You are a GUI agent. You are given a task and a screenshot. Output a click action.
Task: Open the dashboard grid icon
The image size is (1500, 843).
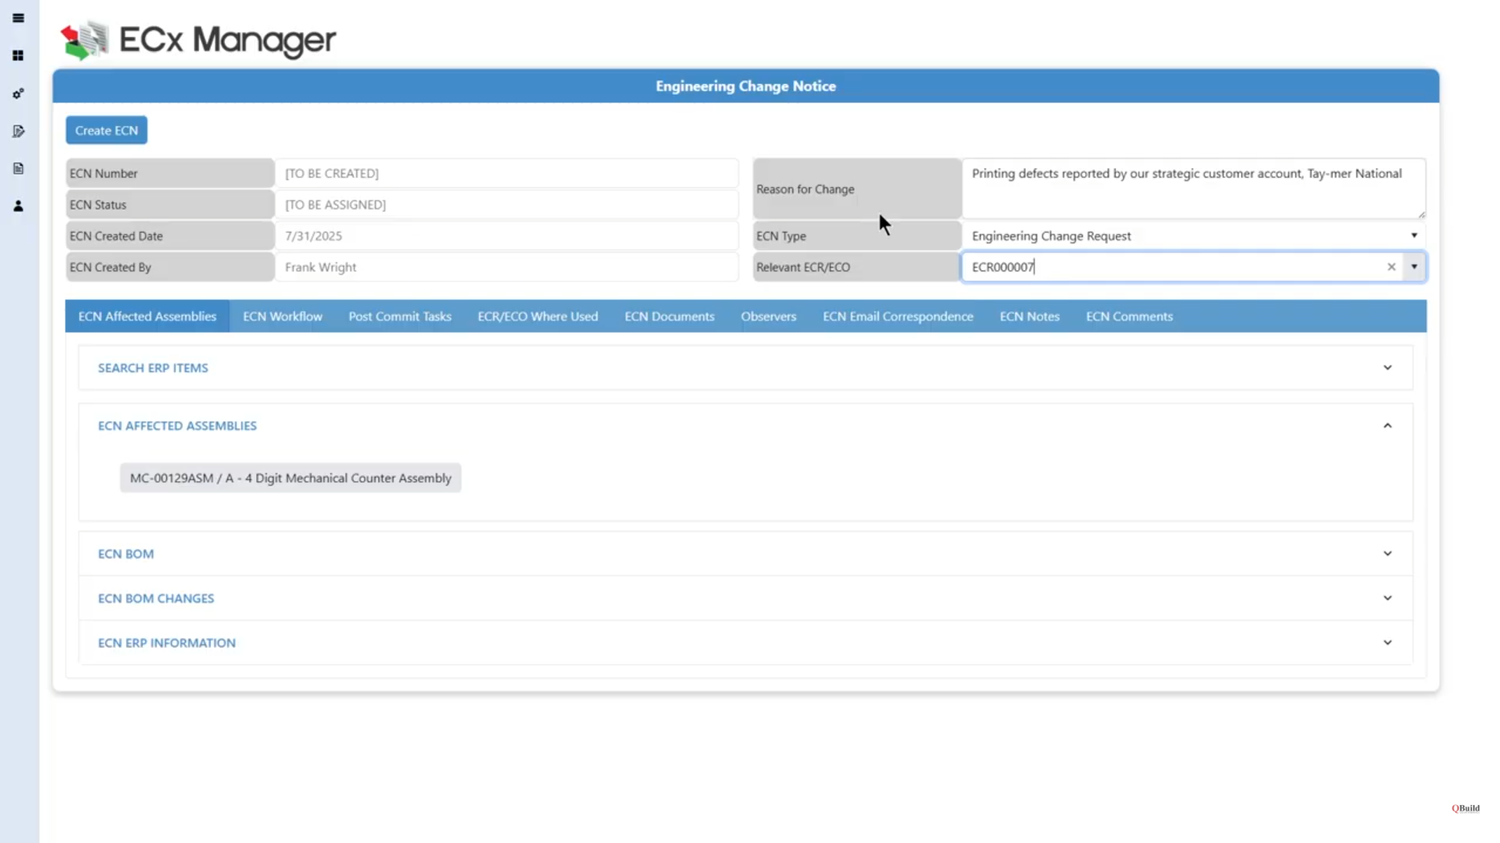tap(18, 56)
